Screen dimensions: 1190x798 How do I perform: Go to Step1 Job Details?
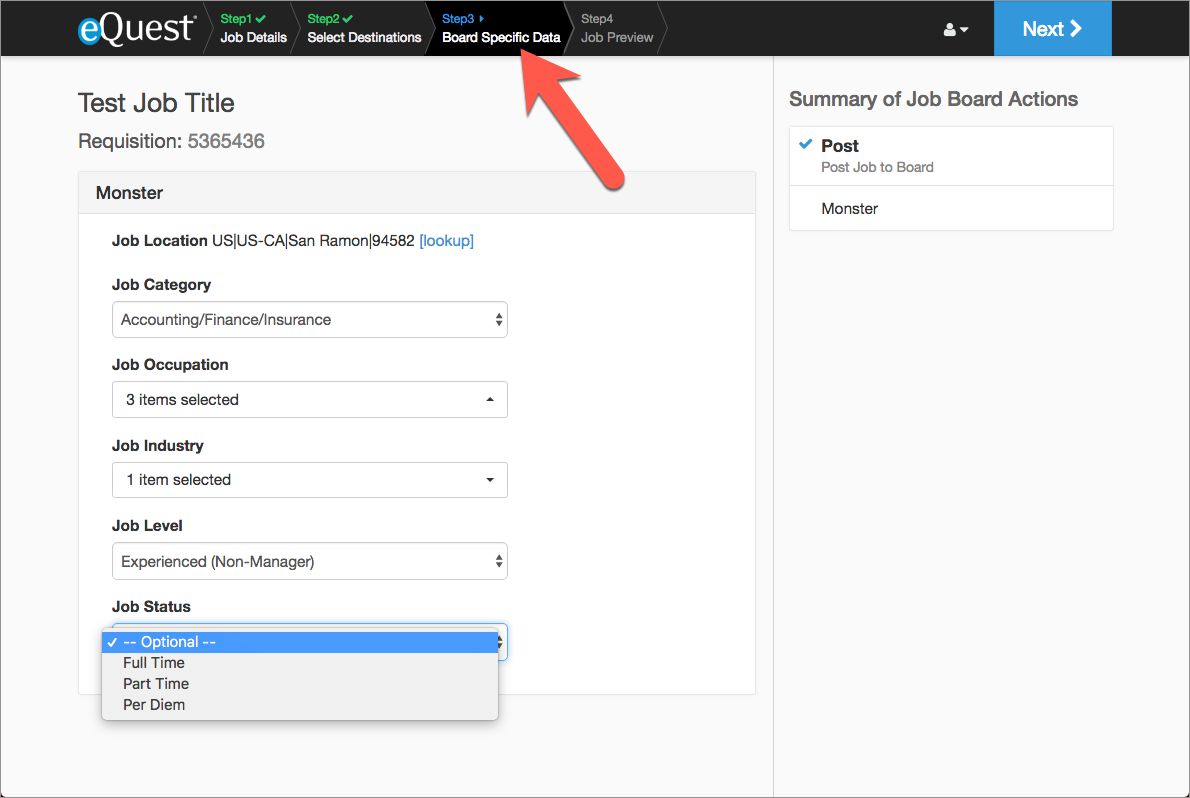[x=253, y=29]
